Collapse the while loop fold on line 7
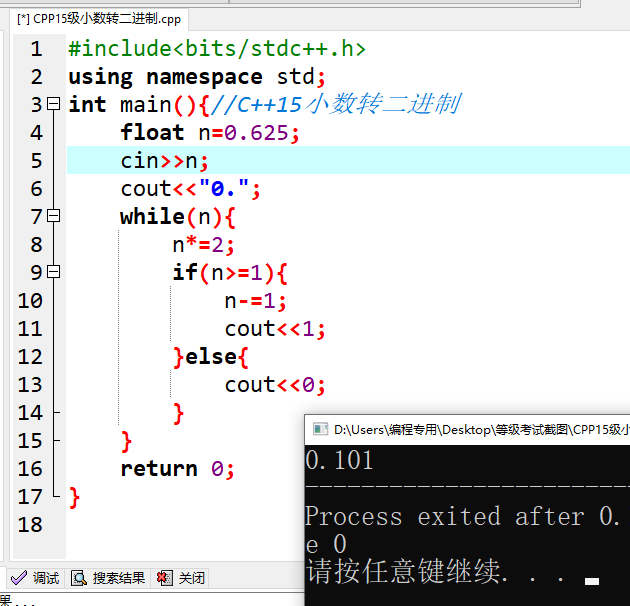The height and width of the screenshot is (606, 630). coord(53,216)
